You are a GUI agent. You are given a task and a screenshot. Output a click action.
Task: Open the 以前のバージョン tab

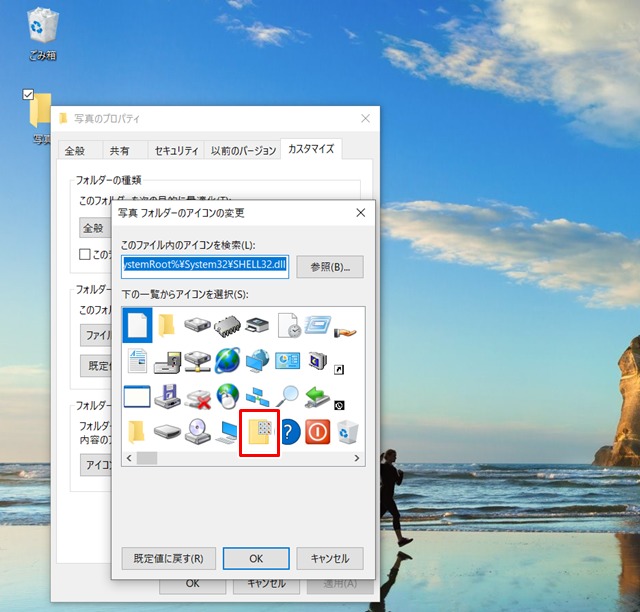[243, 151]
